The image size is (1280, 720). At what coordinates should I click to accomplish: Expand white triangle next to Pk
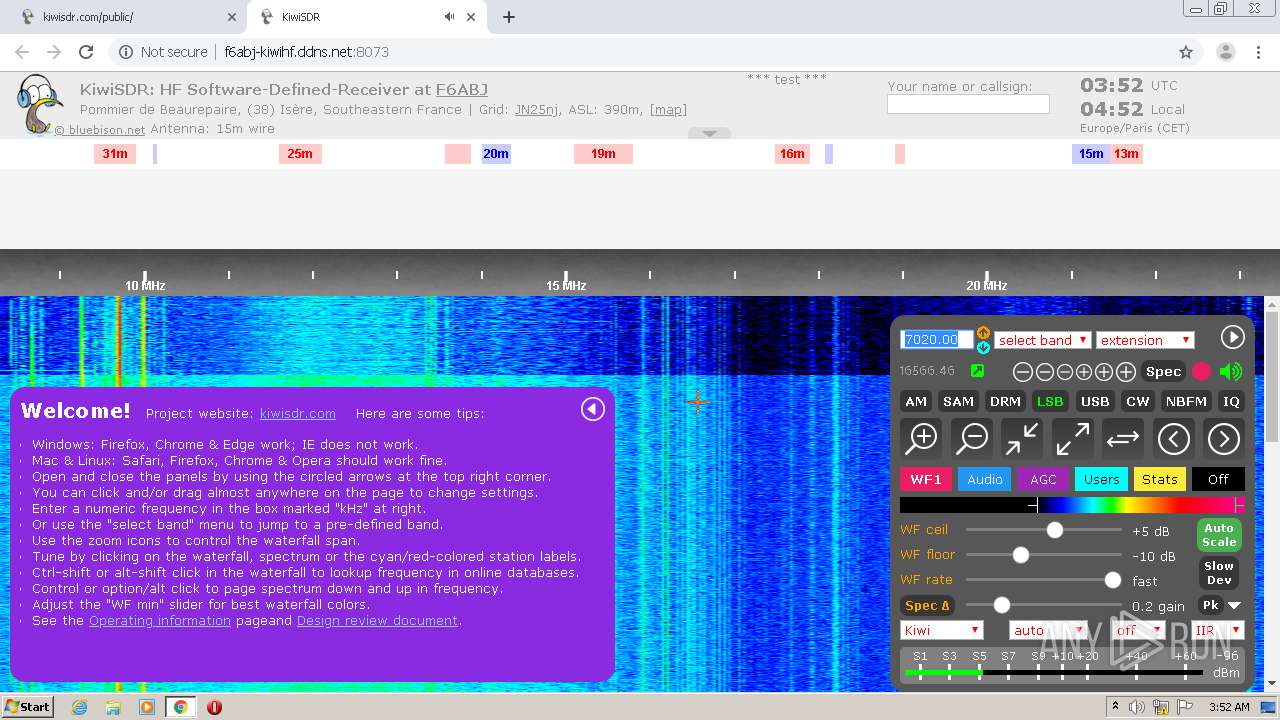point(1234,605)
